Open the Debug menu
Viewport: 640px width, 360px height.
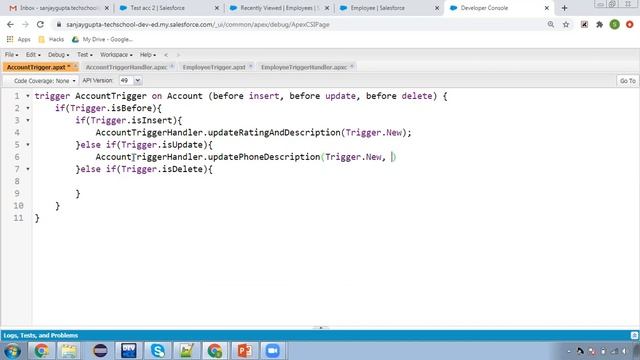pos(58,55)
